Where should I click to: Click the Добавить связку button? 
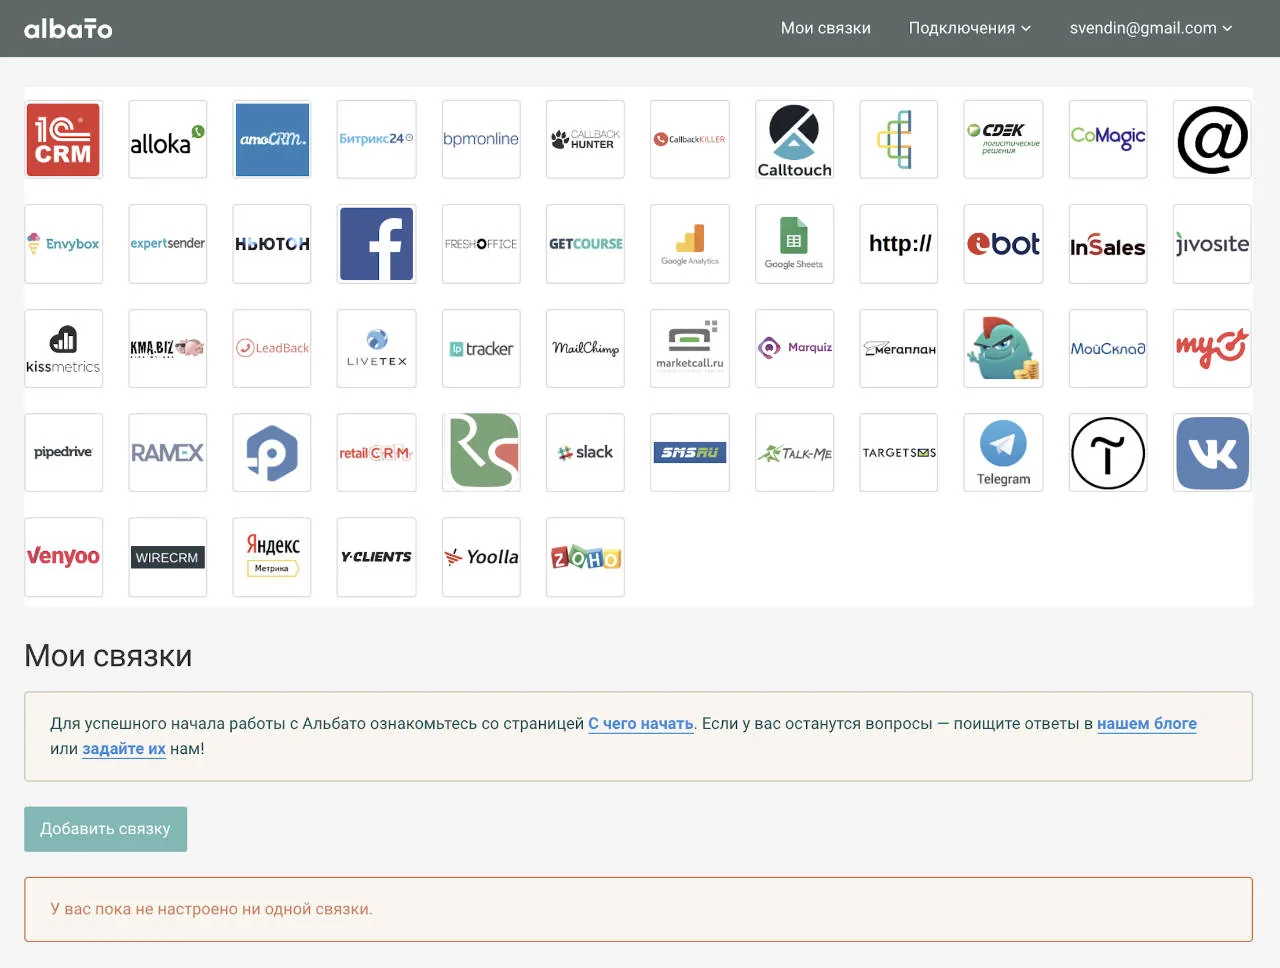point(105,829)
